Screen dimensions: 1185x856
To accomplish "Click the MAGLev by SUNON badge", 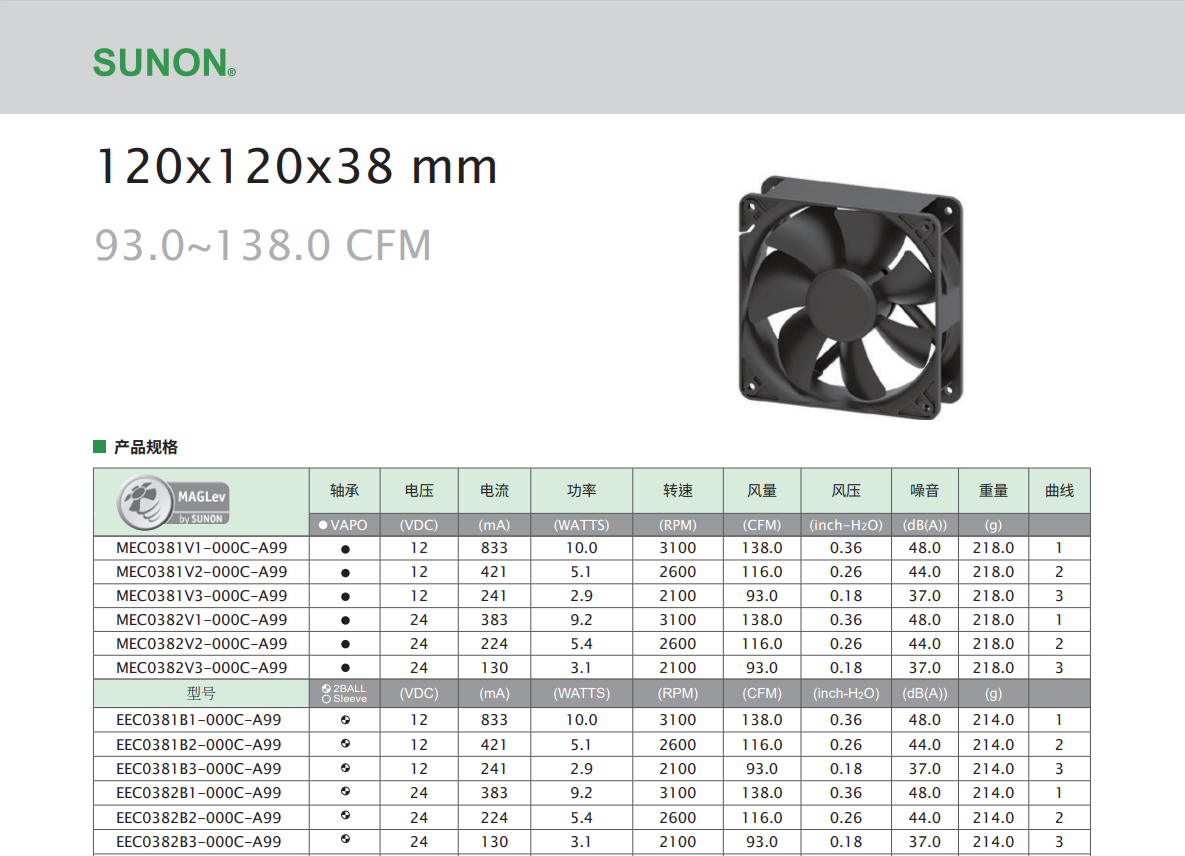I will 173,502.
